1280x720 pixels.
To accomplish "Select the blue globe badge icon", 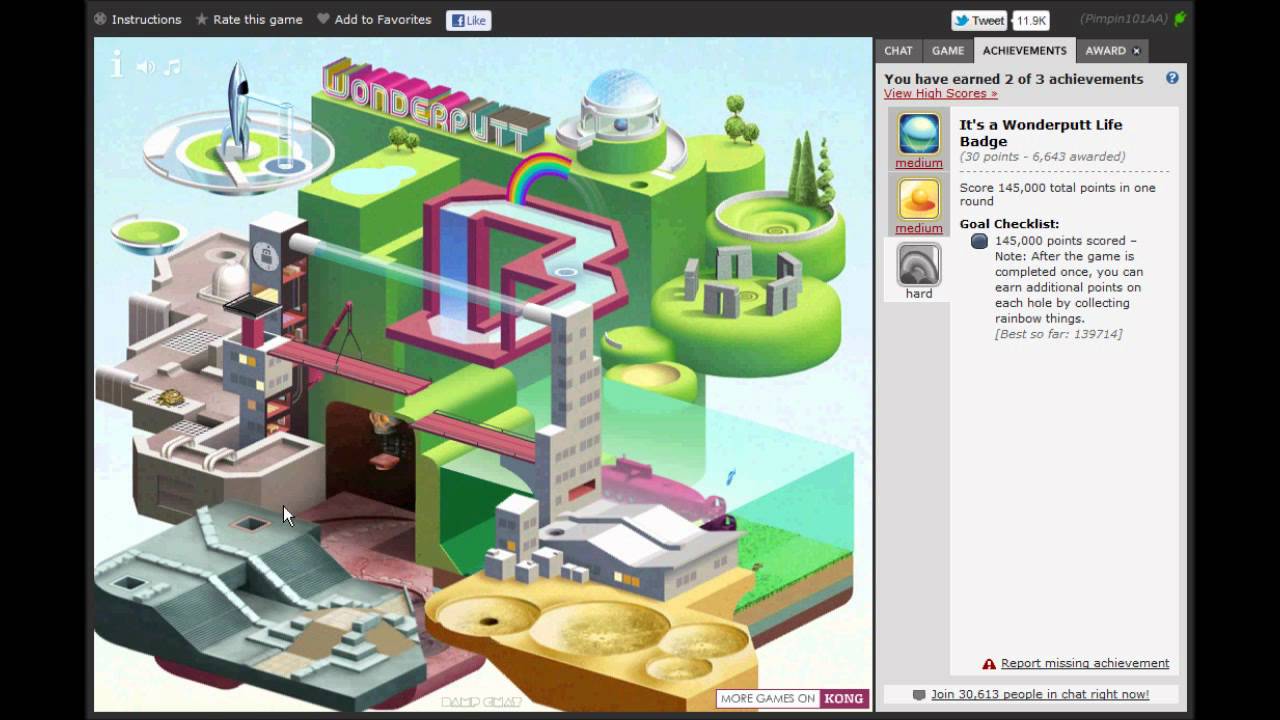I will click(918, 133).
